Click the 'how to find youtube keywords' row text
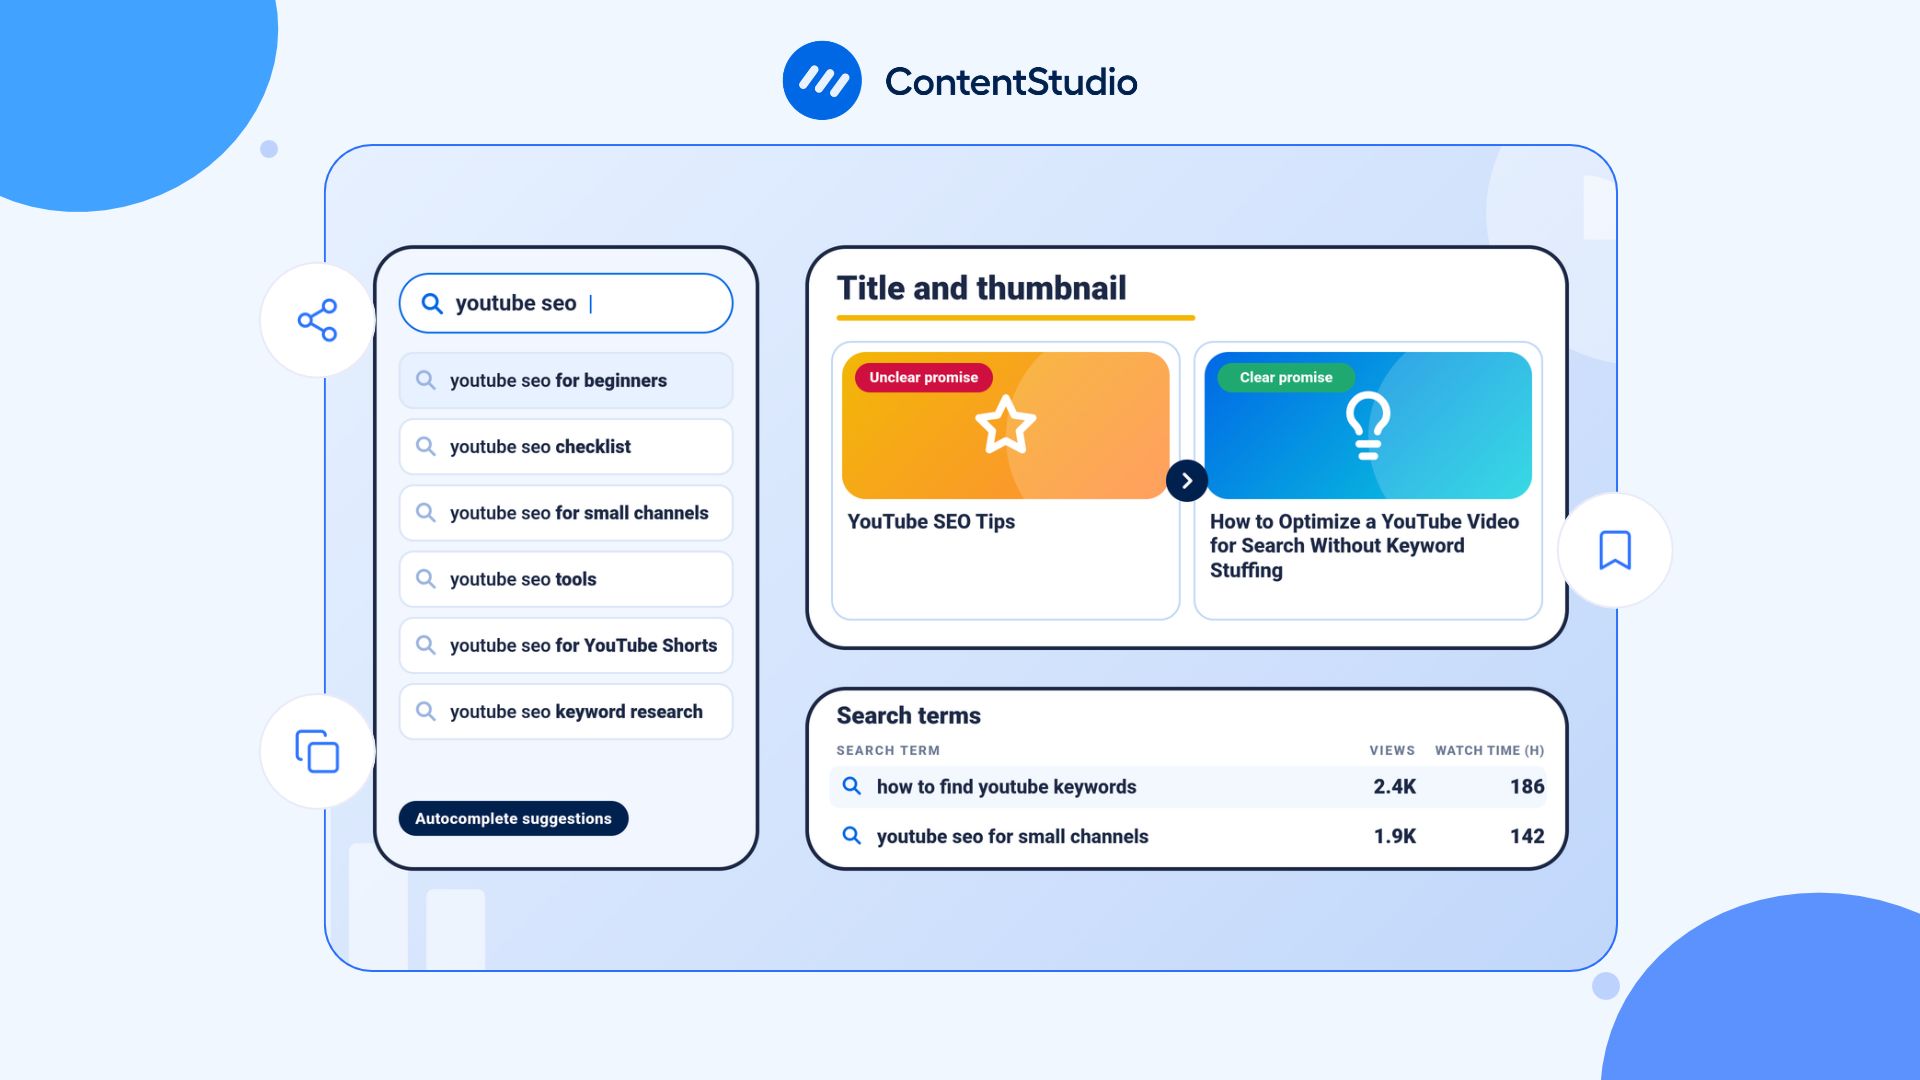The image size is (1920, 1080). [x=1006, y=786]
